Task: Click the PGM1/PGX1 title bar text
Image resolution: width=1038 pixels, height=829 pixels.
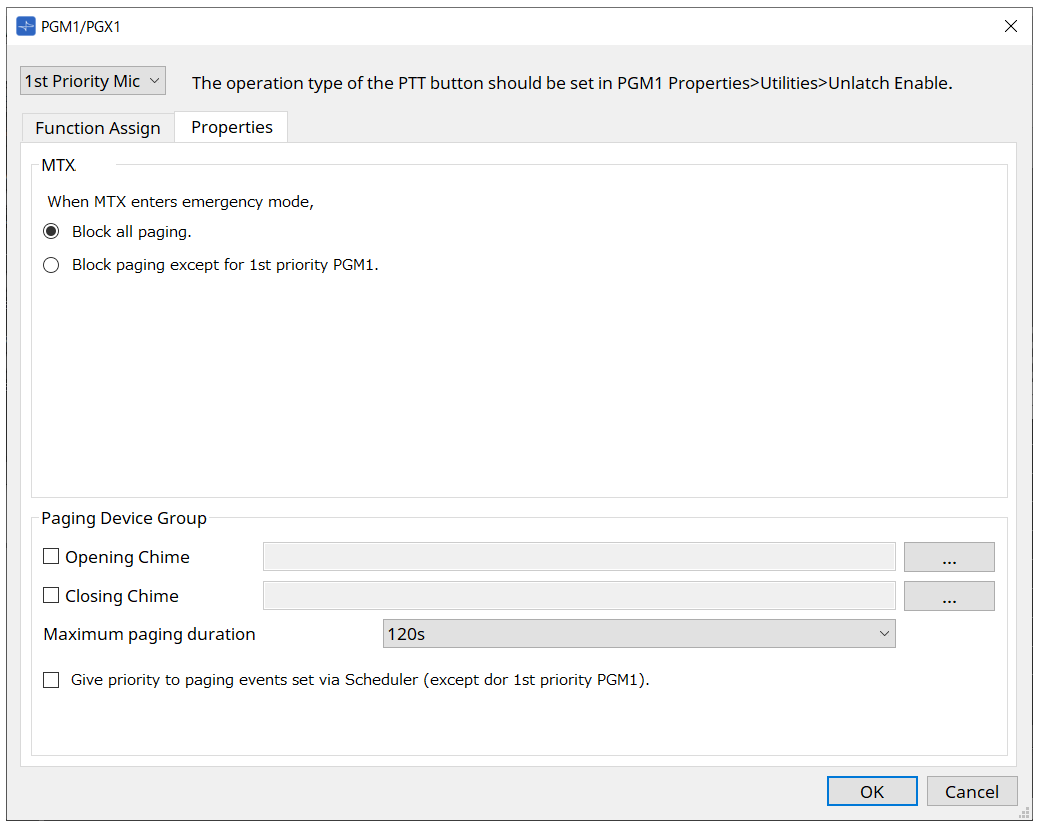Action: coord(81,26)
